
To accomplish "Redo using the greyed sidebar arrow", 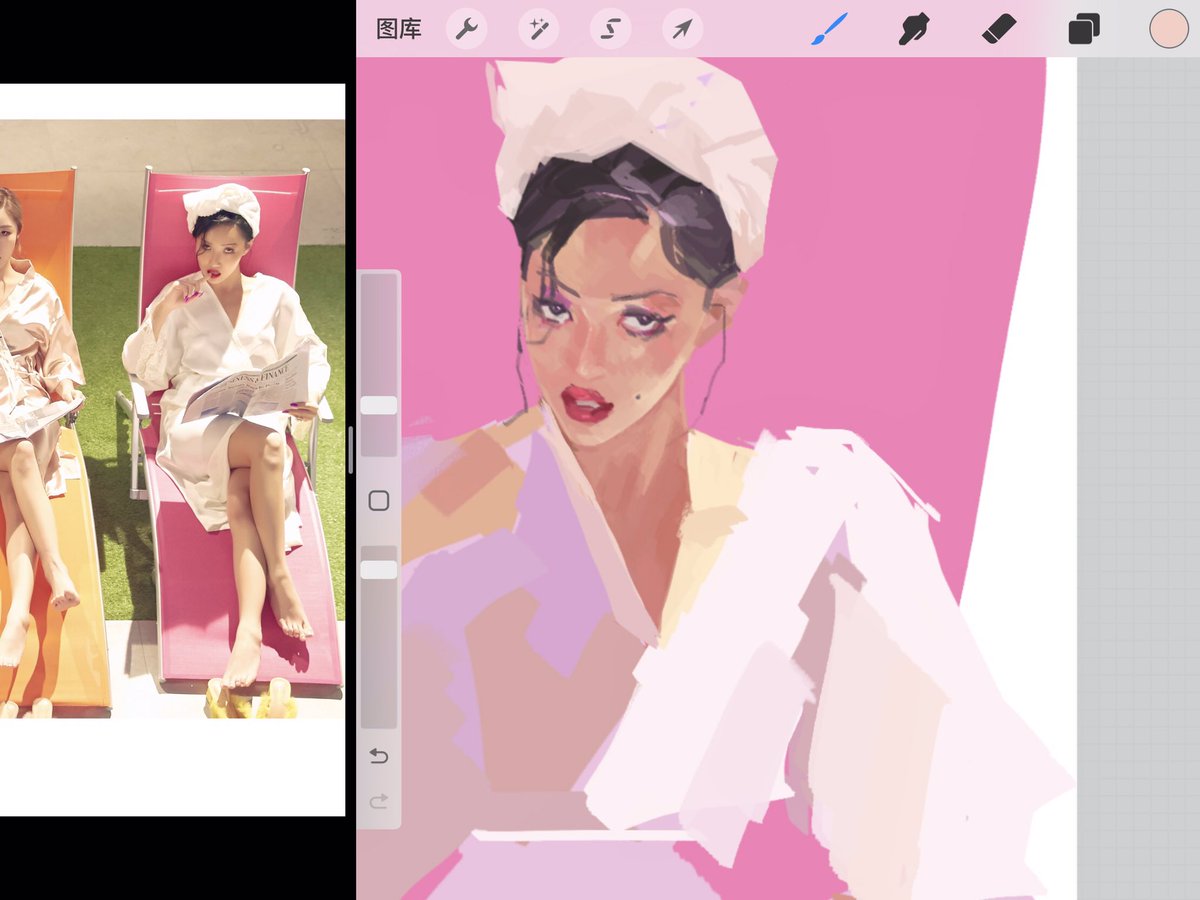I will [x=379, y=801].
